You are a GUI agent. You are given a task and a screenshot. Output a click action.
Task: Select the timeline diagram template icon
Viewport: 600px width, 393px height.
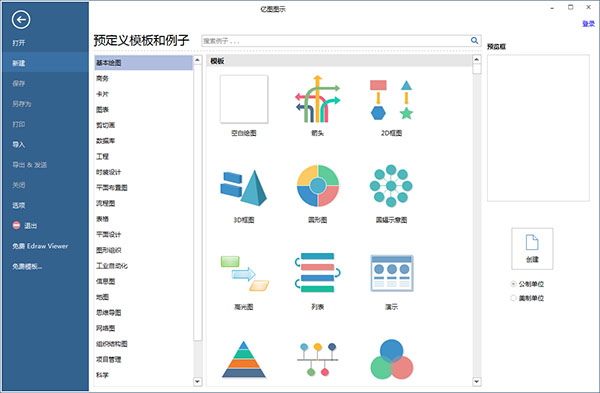(x=318, y=359)
